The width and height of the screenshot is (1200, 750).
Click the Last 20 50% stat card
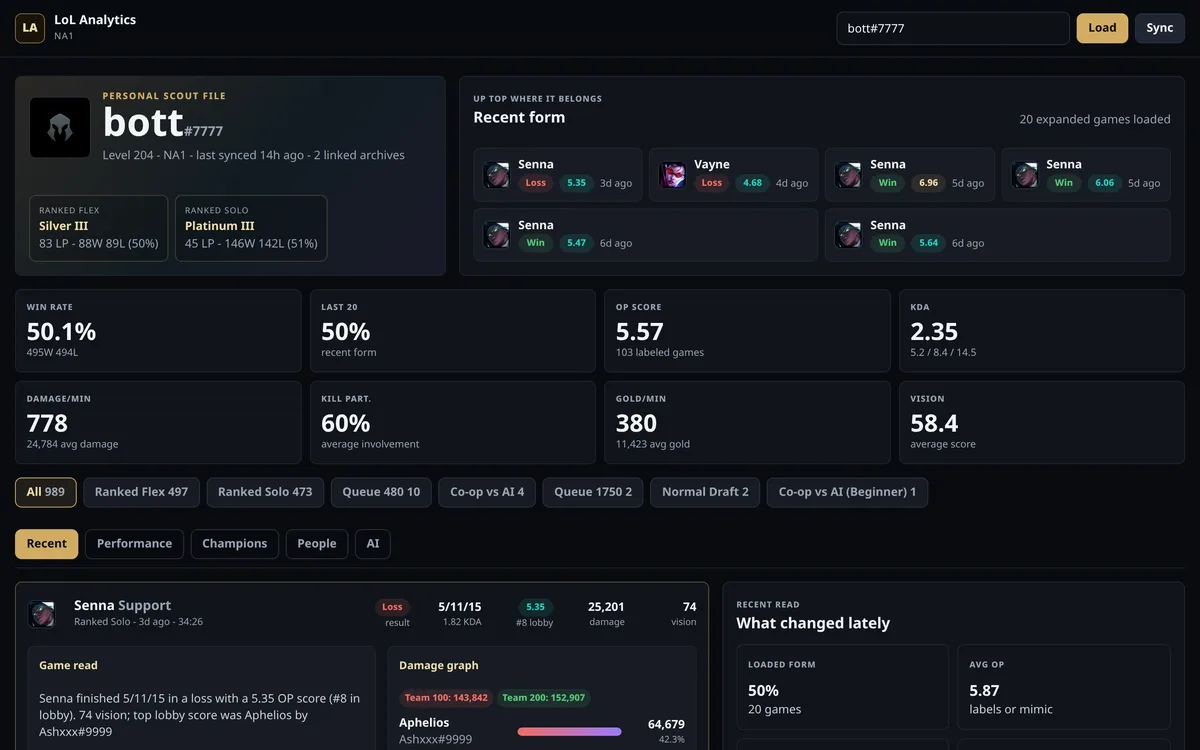point(452,331)
